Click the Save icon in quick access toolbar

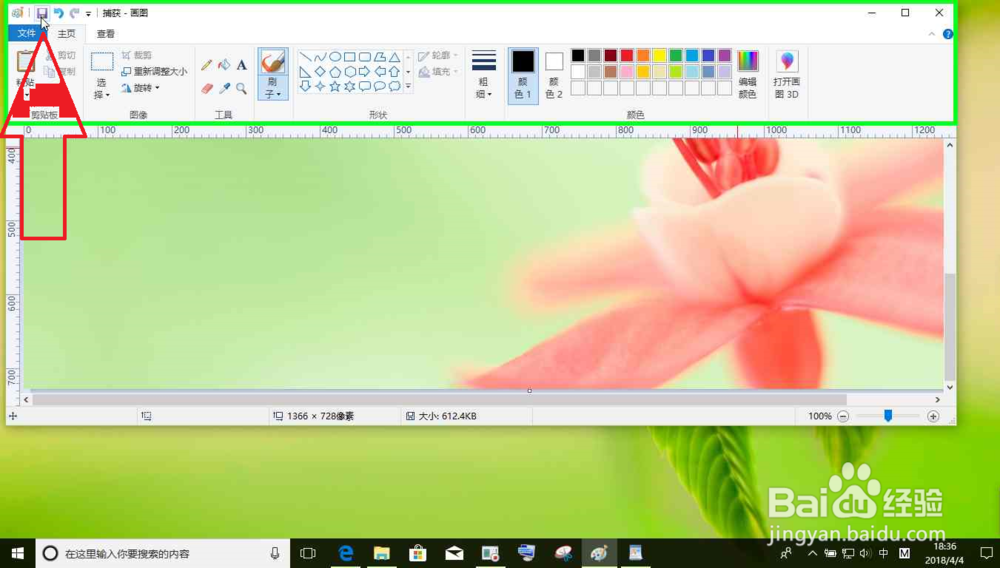pyautogui.click(x=42, y=13)
